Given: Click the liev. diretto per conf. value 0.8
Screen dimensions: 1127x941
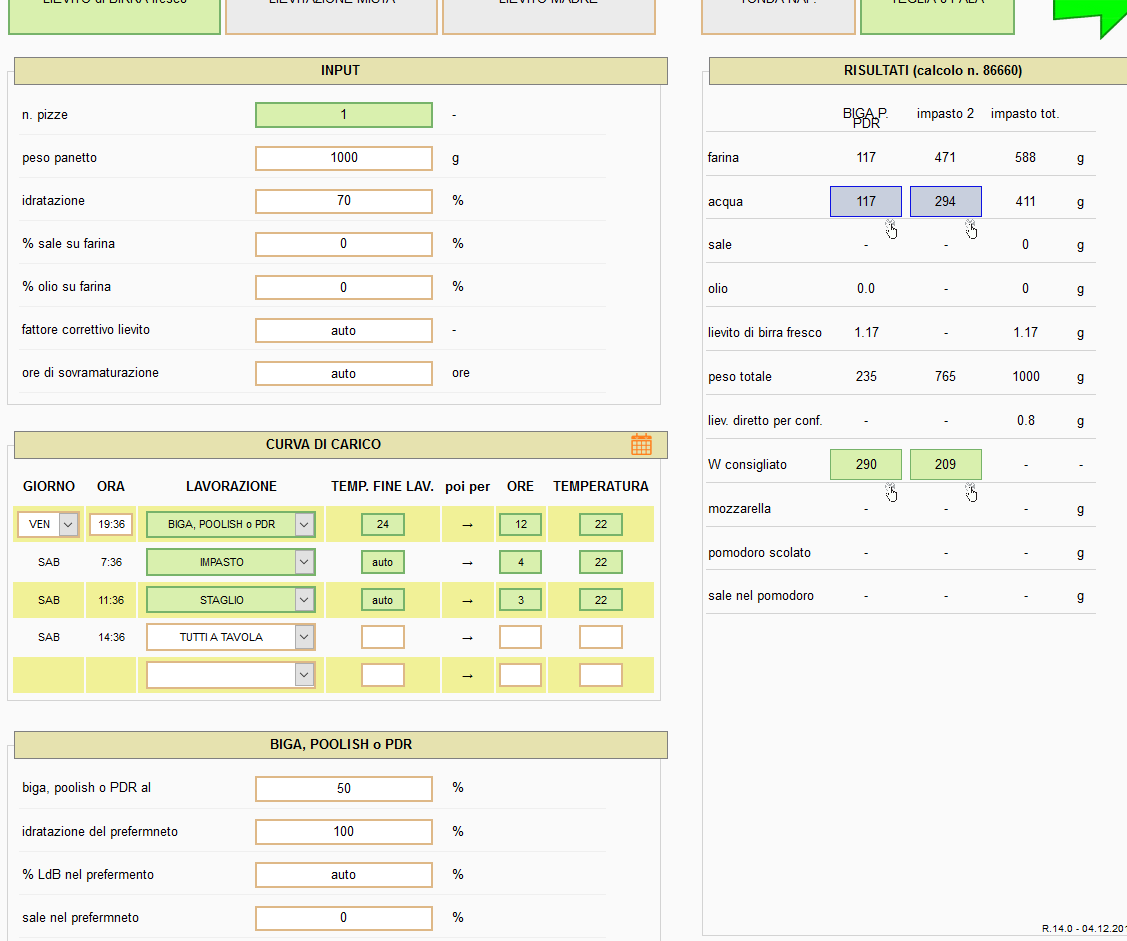Looking at the screenshot, I should click(x=1026, y=421).
